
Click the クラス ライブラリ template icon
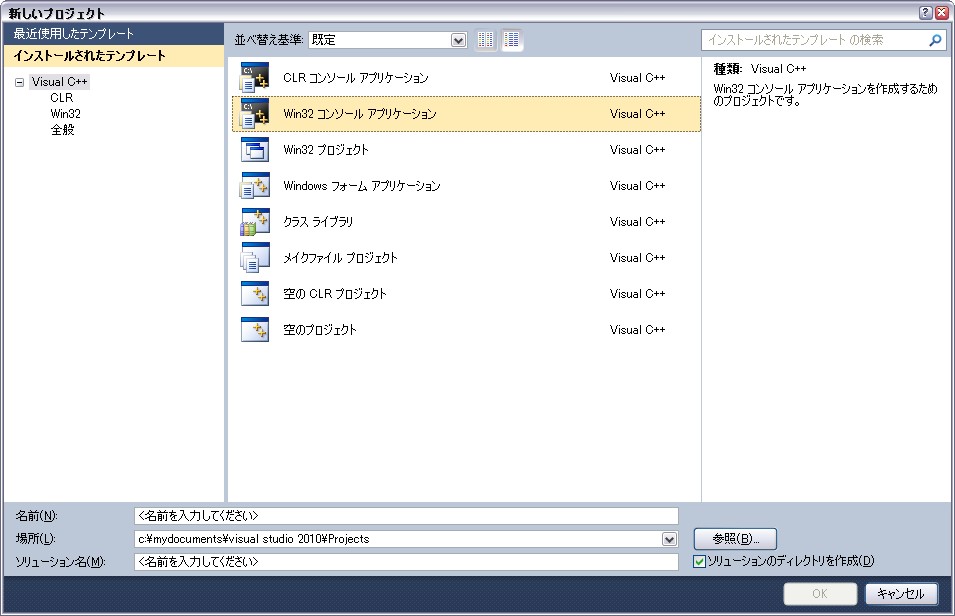[x=255, y=221]
